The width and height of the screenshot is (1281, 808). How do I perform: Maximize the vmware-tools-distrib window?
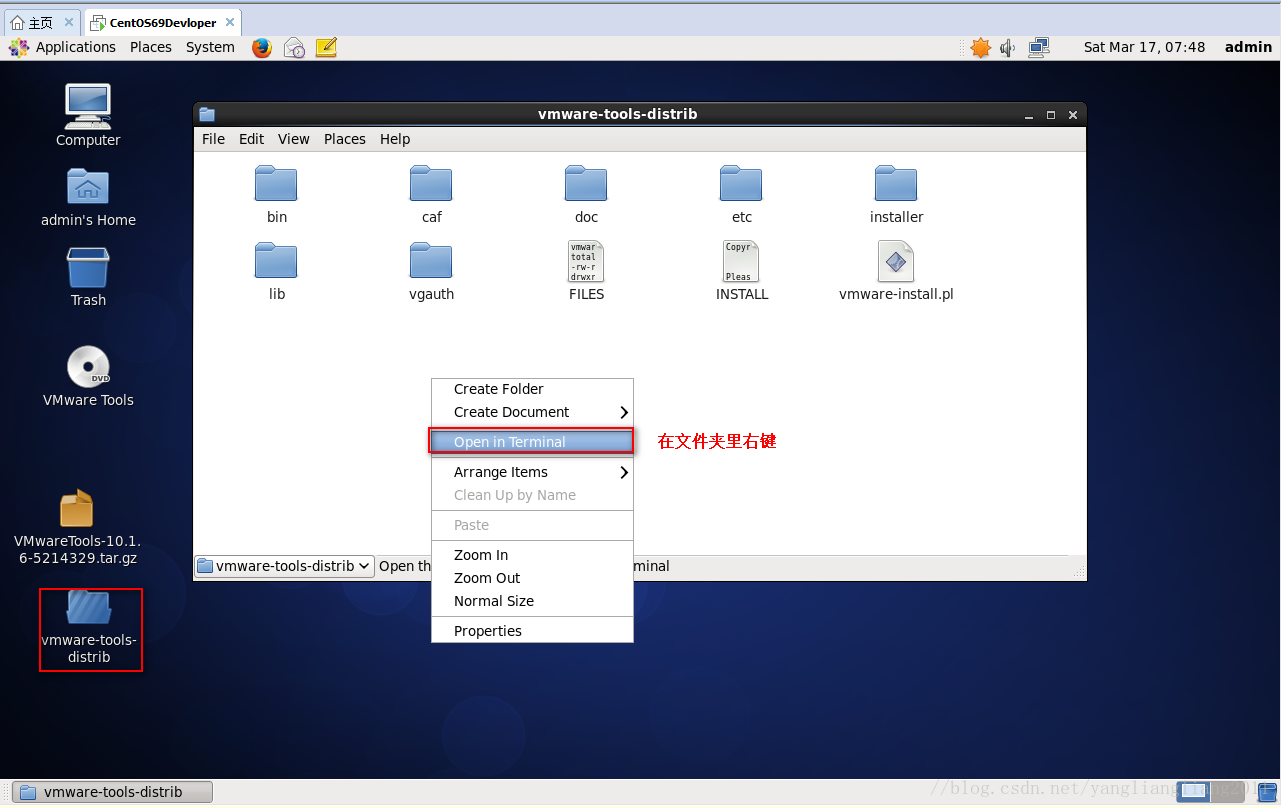click(1051, 115)
